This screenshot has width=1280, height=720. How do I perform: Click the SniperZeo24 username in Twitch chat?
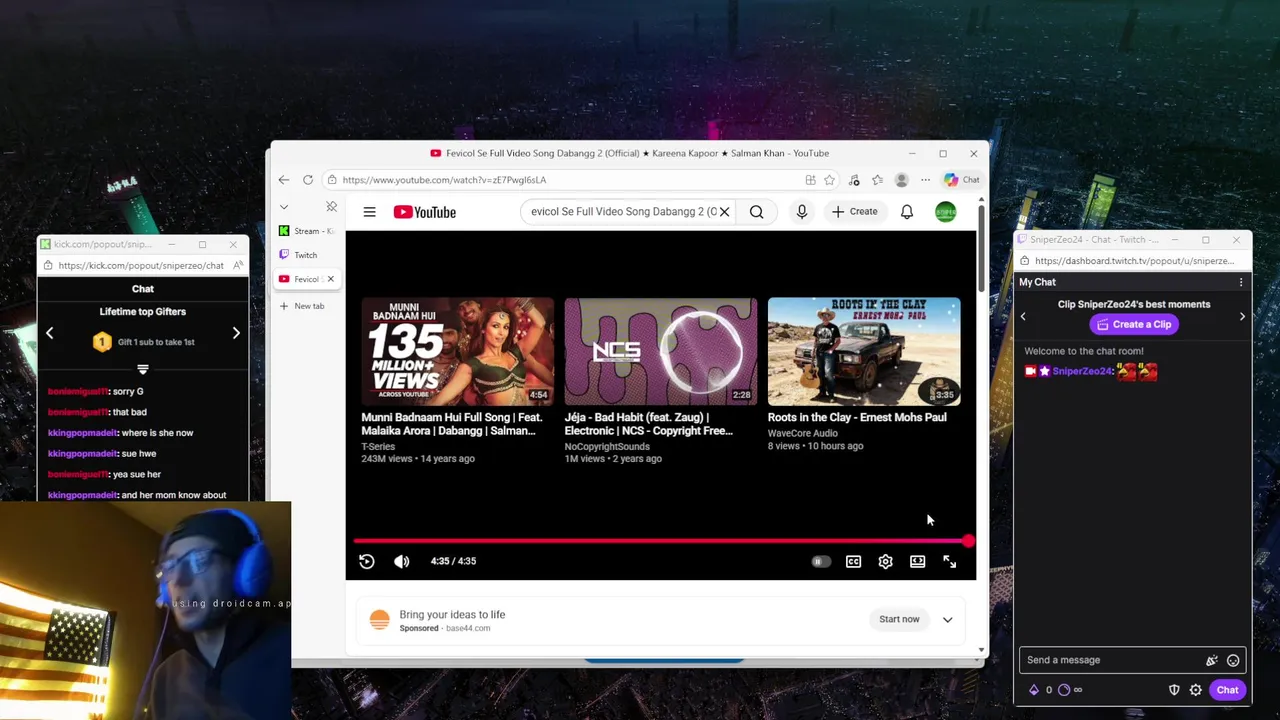pyautogui.click(x=1083, y=371)
